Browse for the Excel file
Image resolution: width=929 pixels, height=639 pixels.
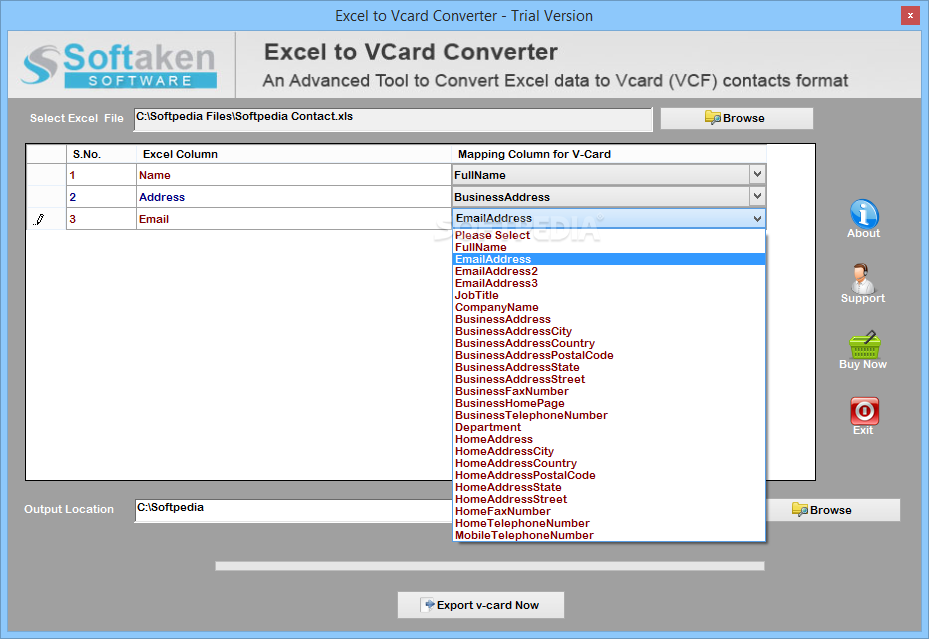pos(736,118)
